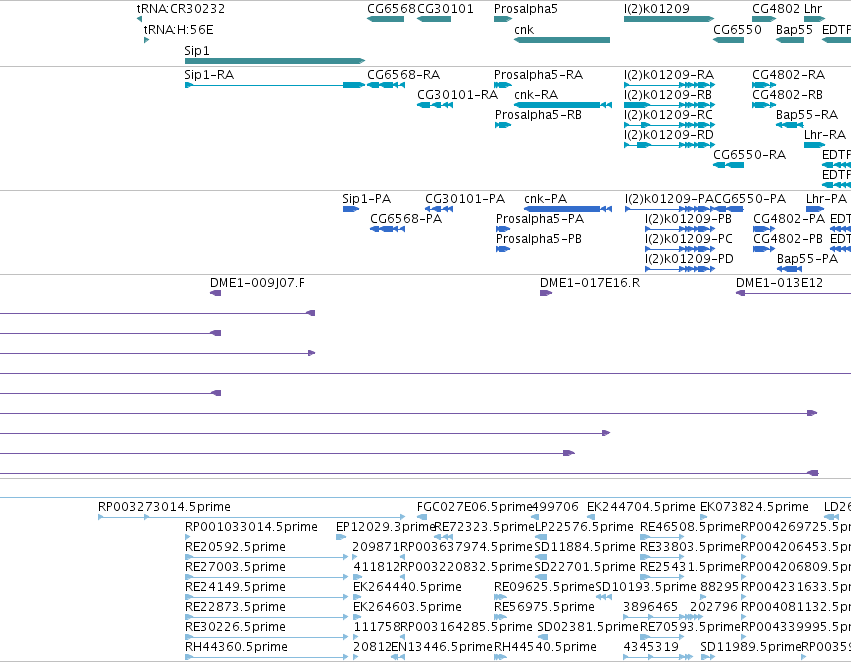The height and width of the screenshot is (662, 851).
Task: Click the RP001033014.5prime EST label
Action: pos(251,527)
